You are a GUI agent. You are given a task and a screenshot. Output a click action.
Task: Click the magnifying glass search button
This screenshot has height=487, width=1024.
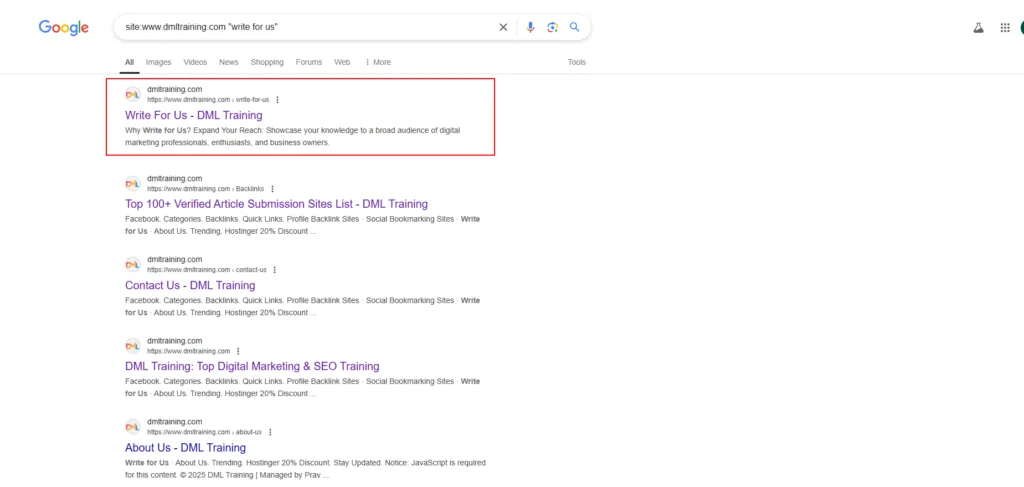(575, 27)
